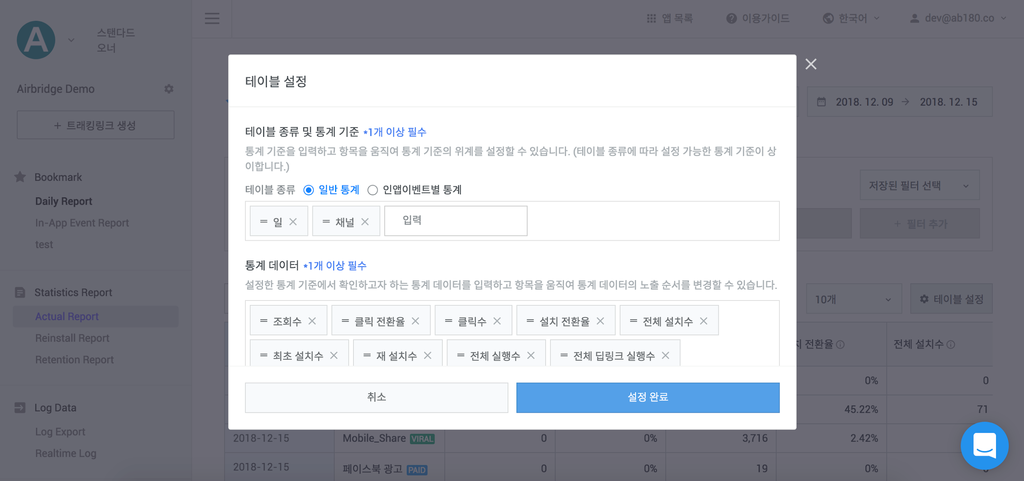Open Retention Report in sidebar

(x=74, y=360)
